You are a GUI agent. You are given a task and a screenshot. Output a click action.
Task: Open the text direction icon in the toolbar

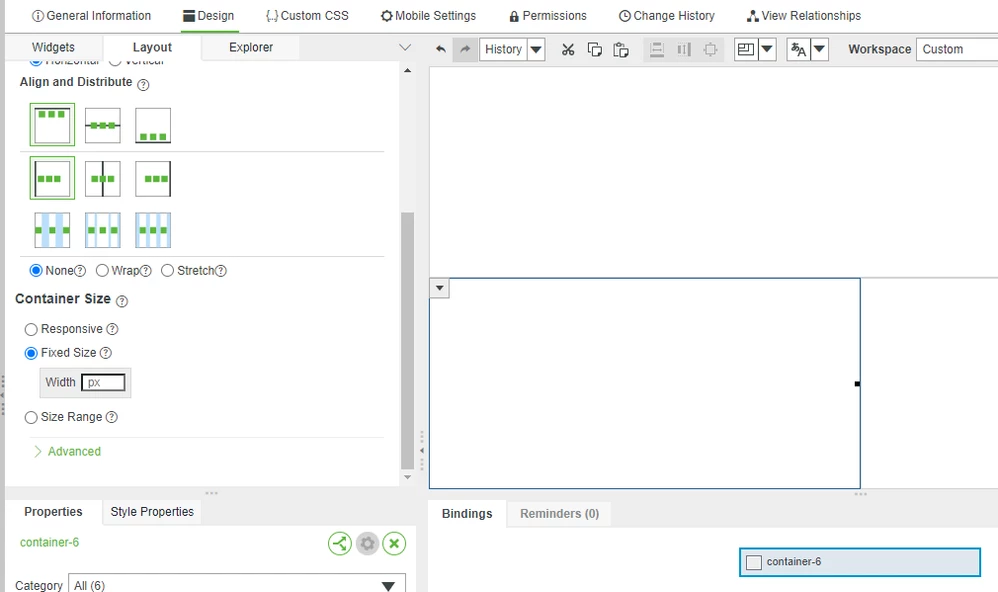tap(798, 48)
